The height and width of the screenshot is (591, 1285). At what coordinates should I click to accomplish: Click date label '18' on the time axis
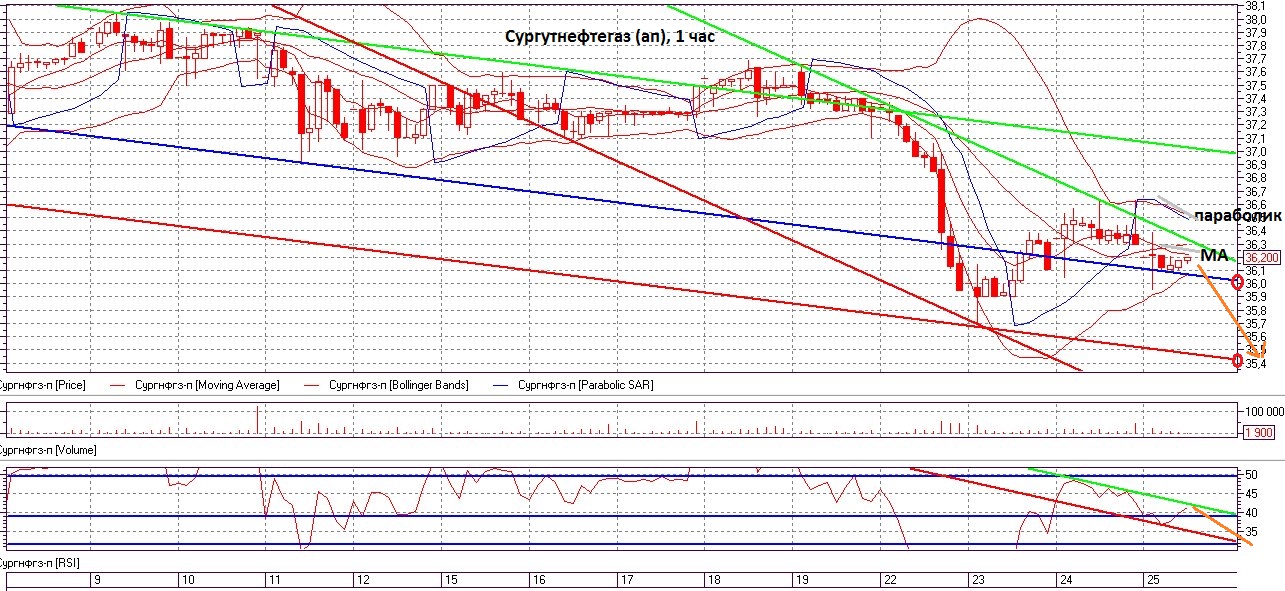pos(713,580)
